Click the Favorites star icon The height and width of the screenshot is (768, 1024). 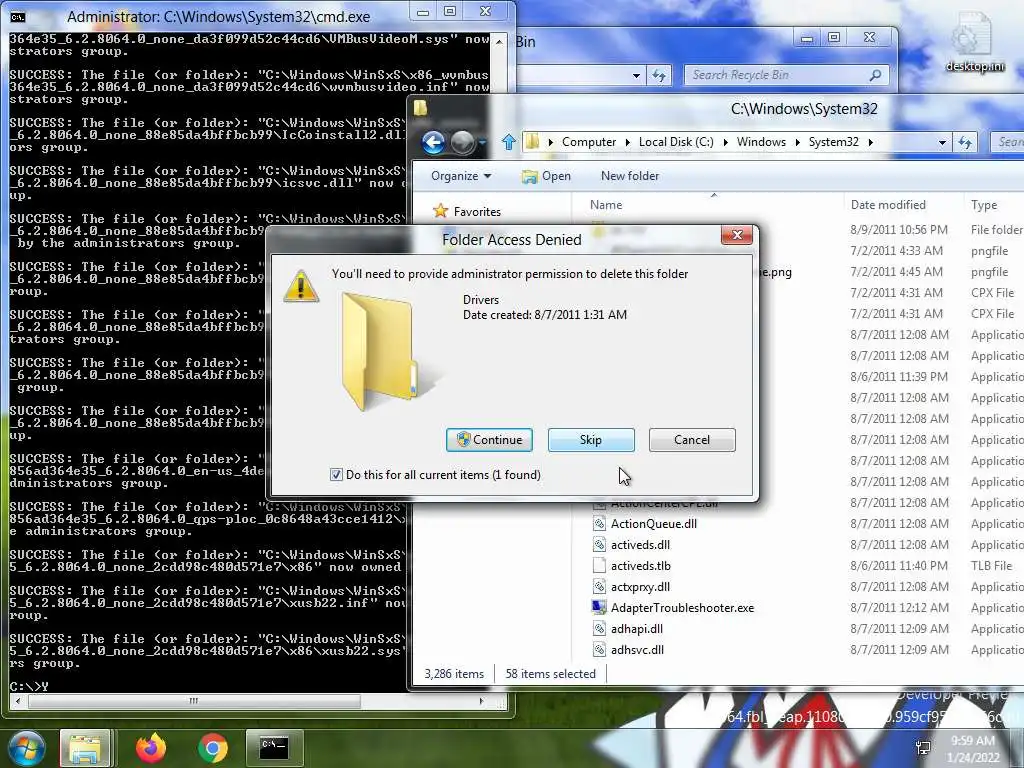coord(441,211)
